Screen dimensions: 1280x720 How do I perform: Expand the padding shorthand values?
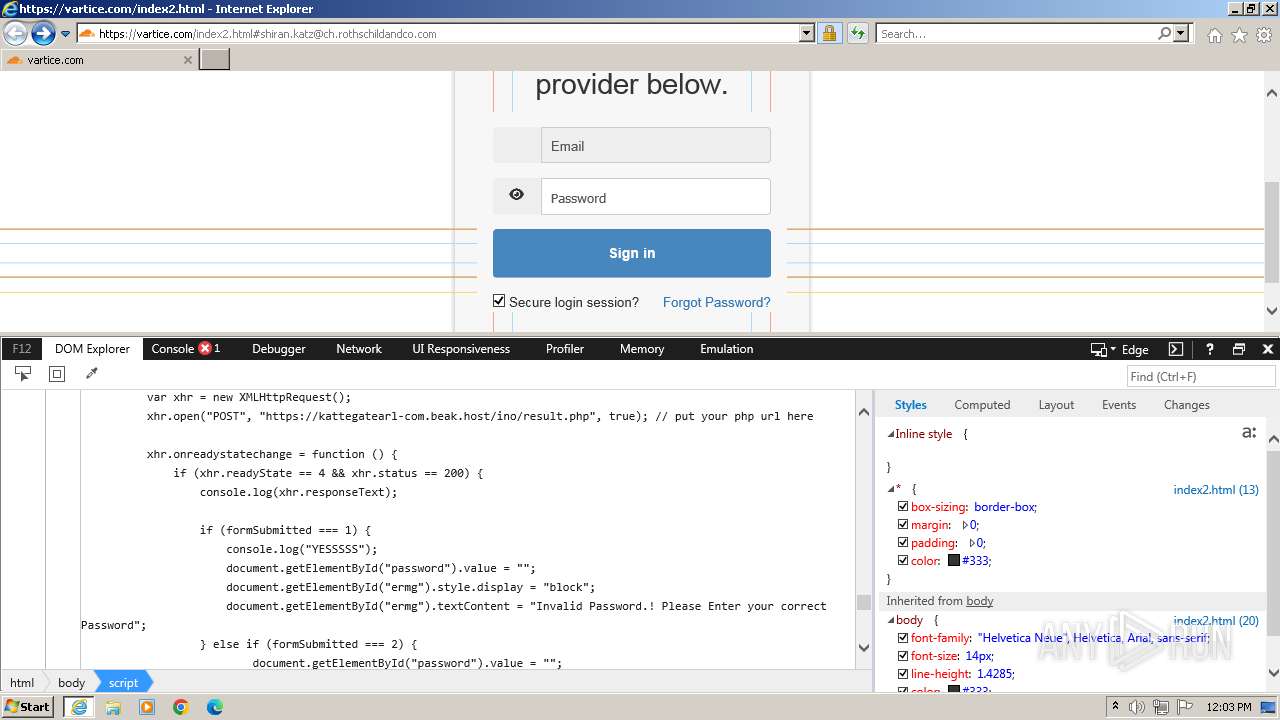pos(972,543)
